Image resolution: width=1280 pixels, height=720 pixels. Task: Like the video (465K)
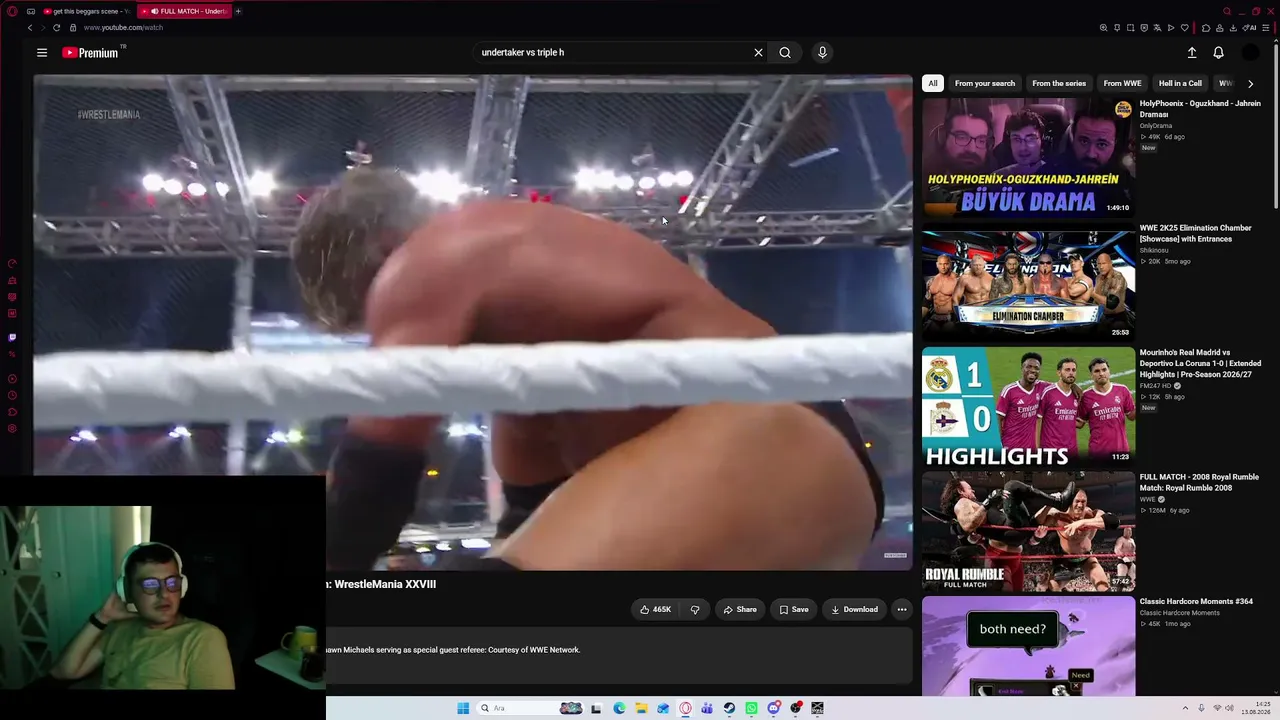tap(656, 609)
